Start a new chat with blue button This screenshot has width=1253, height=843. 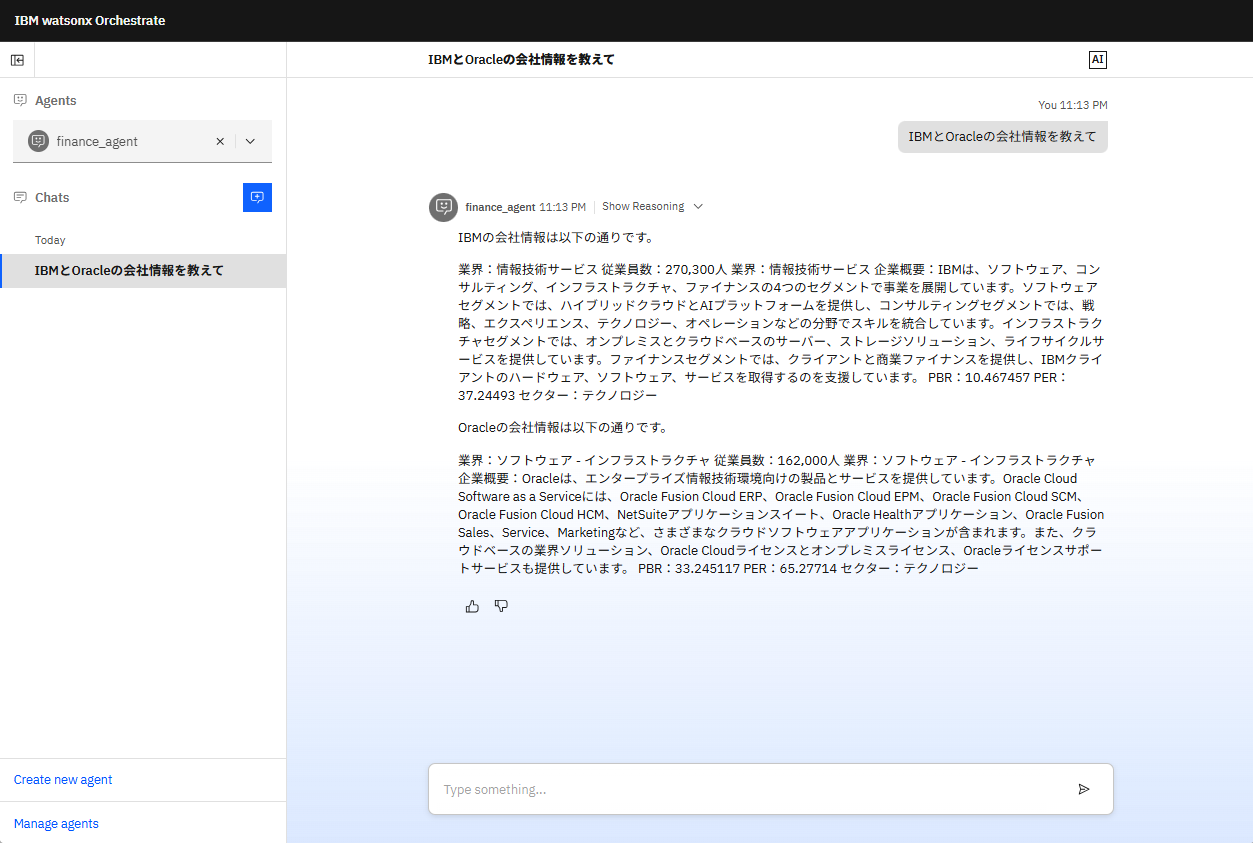[257, 197]
